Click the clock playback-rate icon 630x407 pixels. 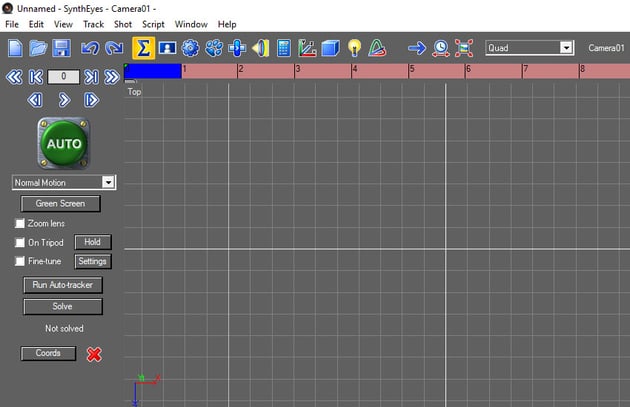click(x=440, y=48)
